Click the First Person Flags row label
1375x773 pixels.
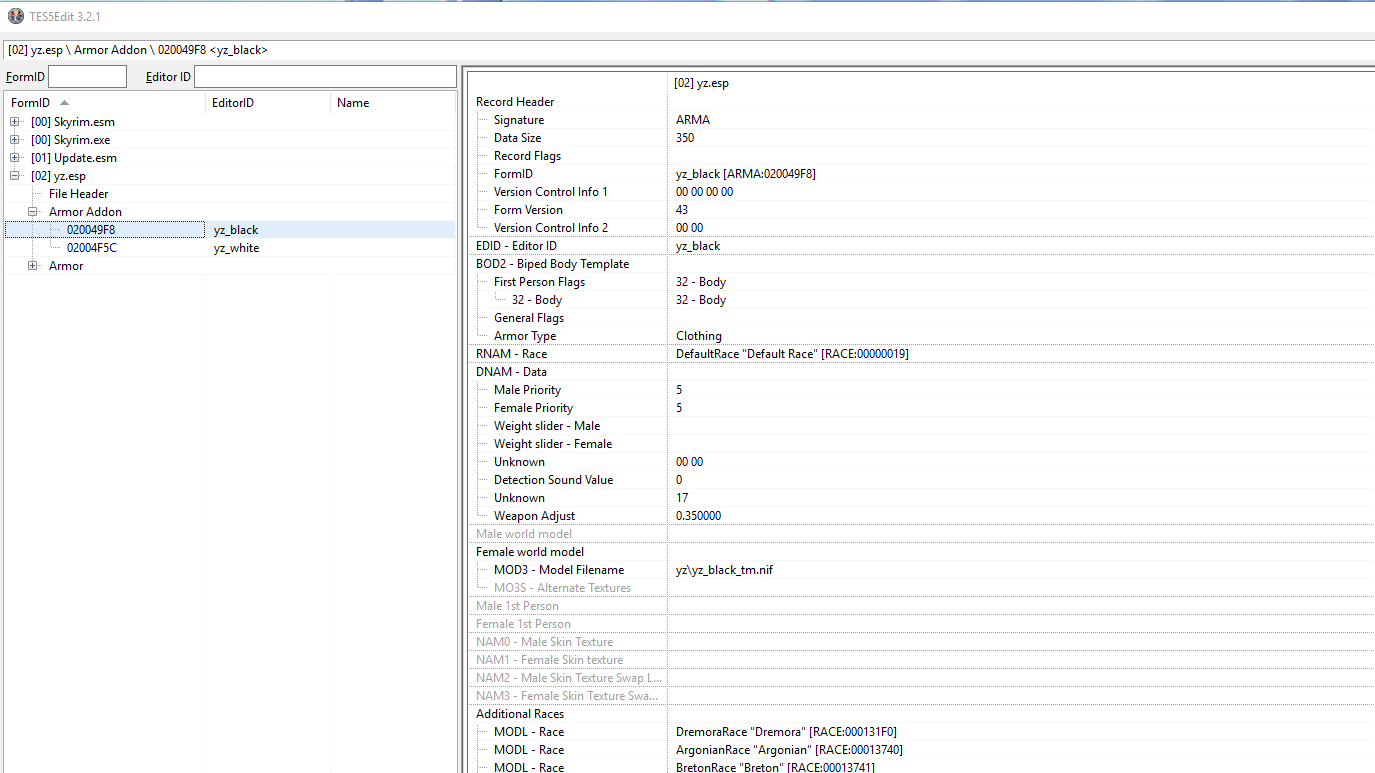[x=539, y=282]
